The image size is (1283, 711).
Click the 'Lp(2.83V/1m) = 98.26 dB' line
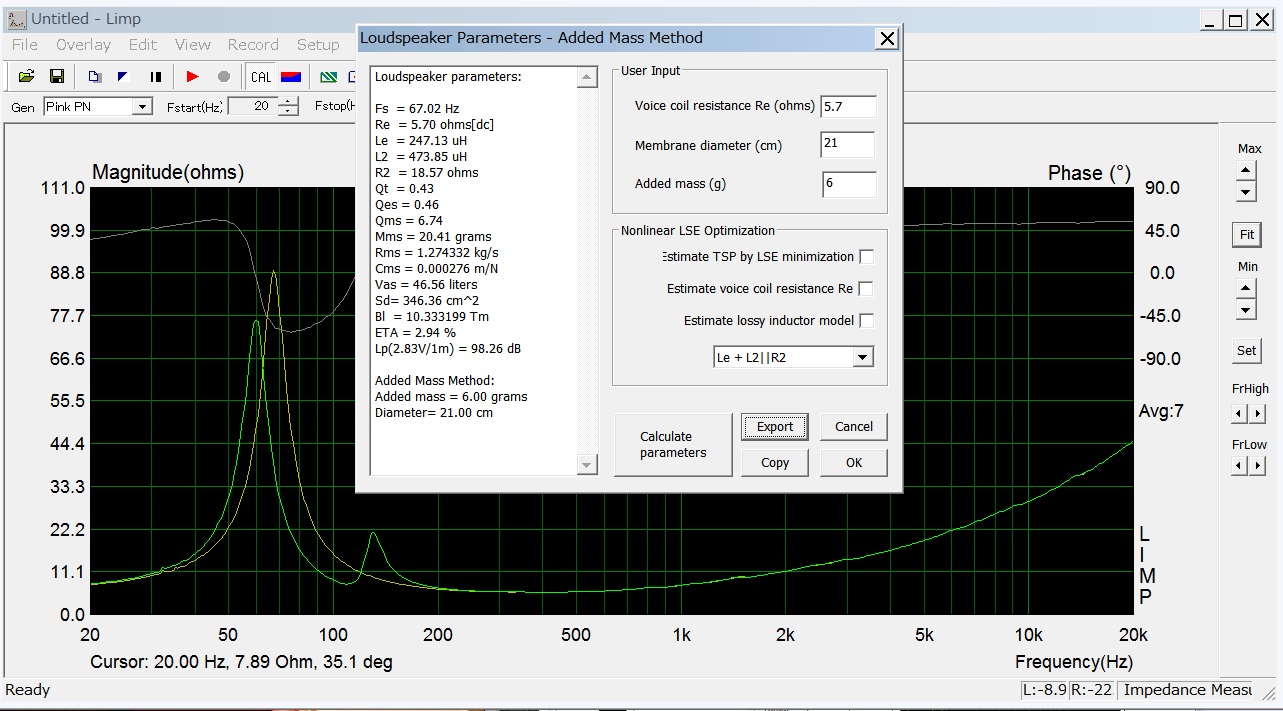coord(448,348)
